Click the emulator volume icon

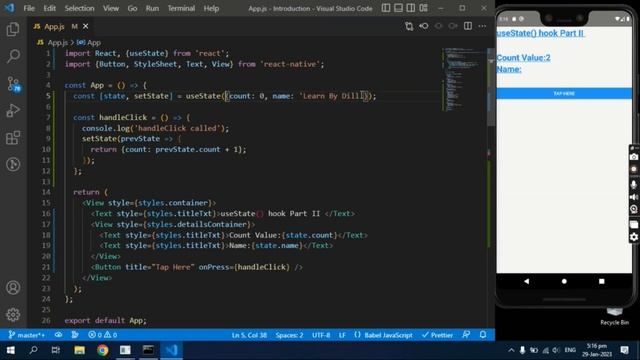click(634, 197)
